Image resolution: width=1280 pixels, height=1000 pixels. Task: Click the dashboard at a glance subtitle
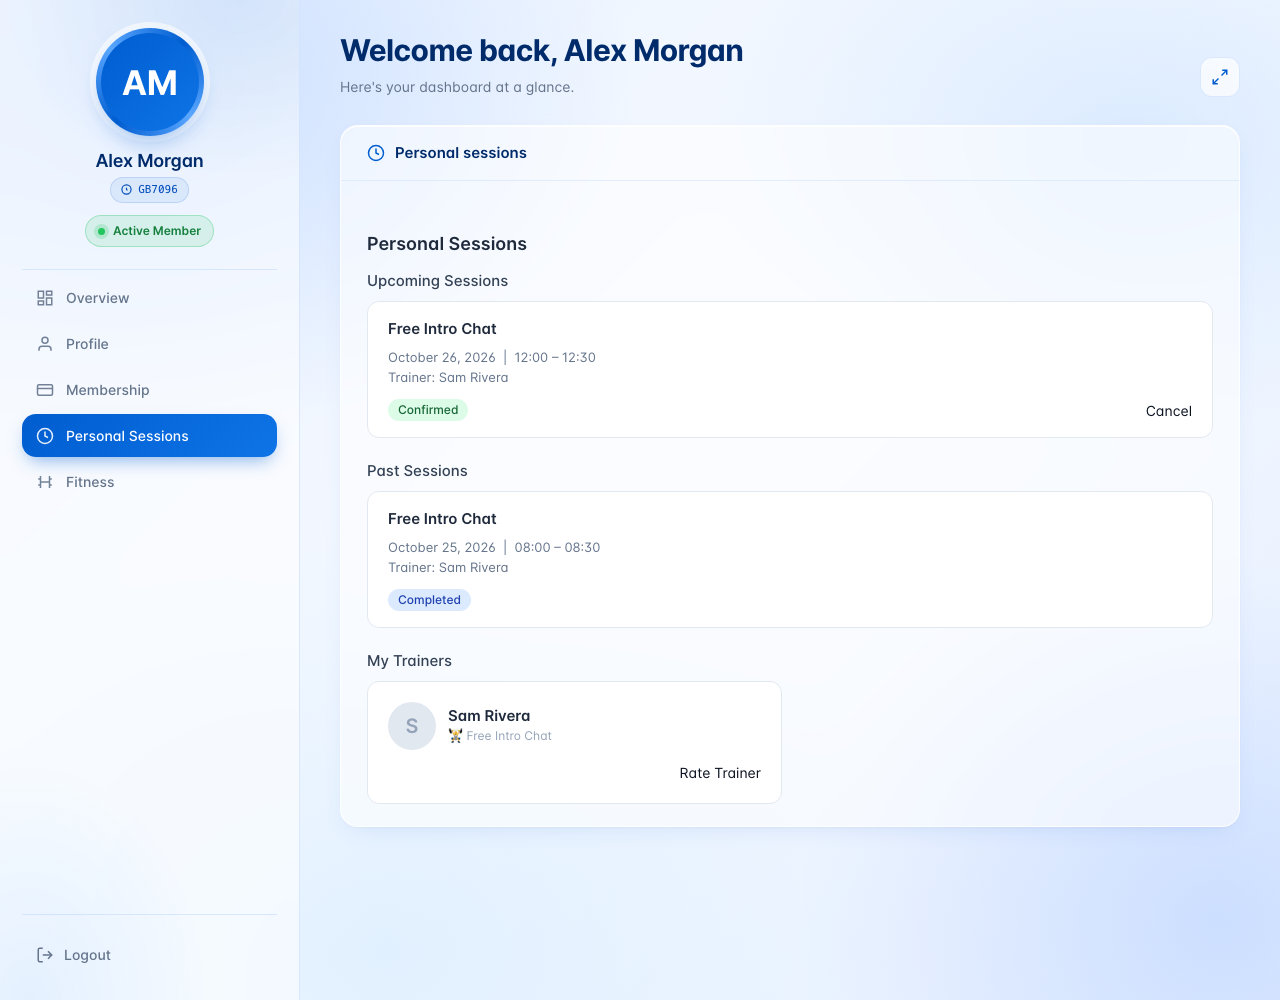tap(457, 87)
